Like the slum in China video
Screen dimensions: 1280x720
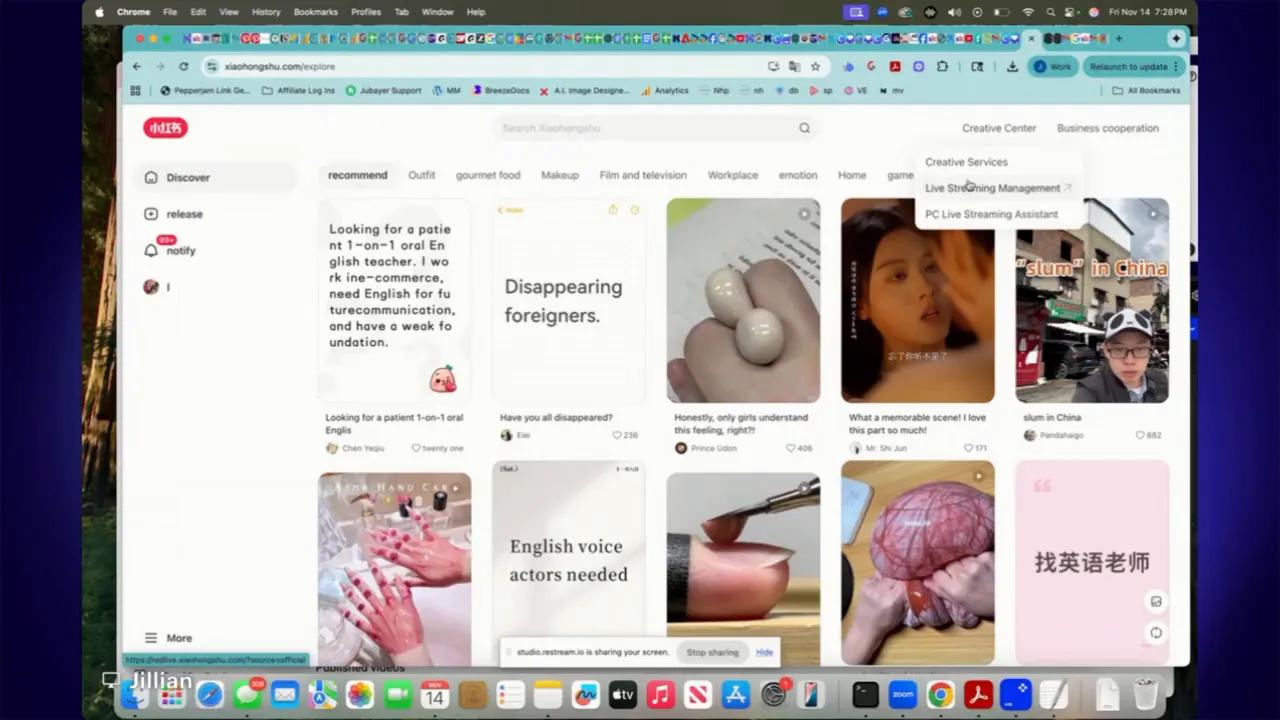coord(1139,435)
